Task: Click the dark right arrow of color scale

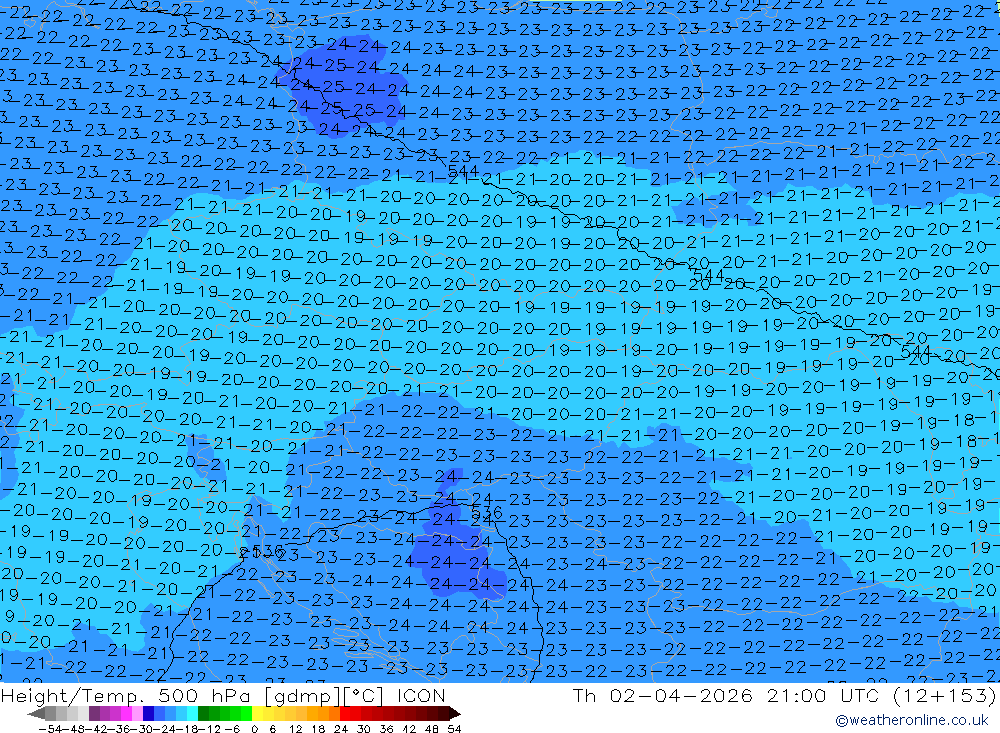Action: pos(455,713)
